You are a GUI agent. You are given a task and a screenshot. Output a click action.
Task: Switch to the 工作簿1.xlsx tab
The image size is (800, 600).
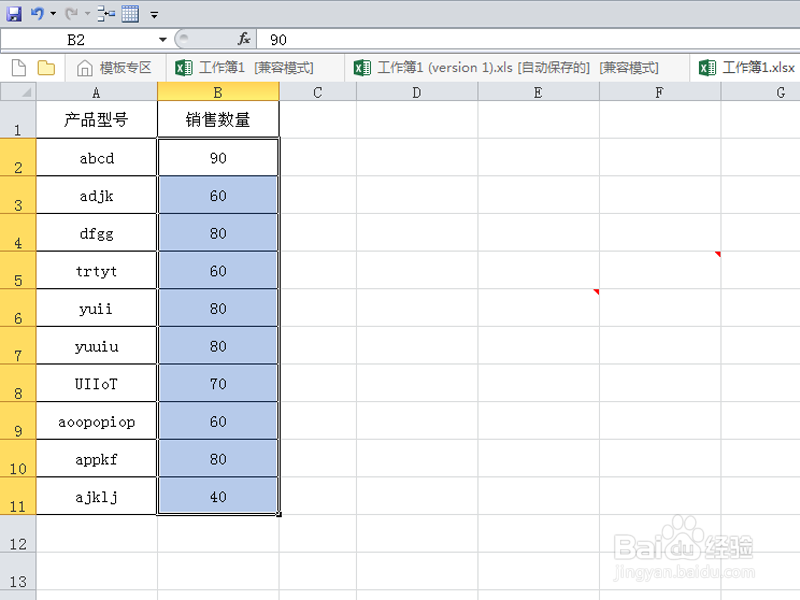tap(747, 68)
